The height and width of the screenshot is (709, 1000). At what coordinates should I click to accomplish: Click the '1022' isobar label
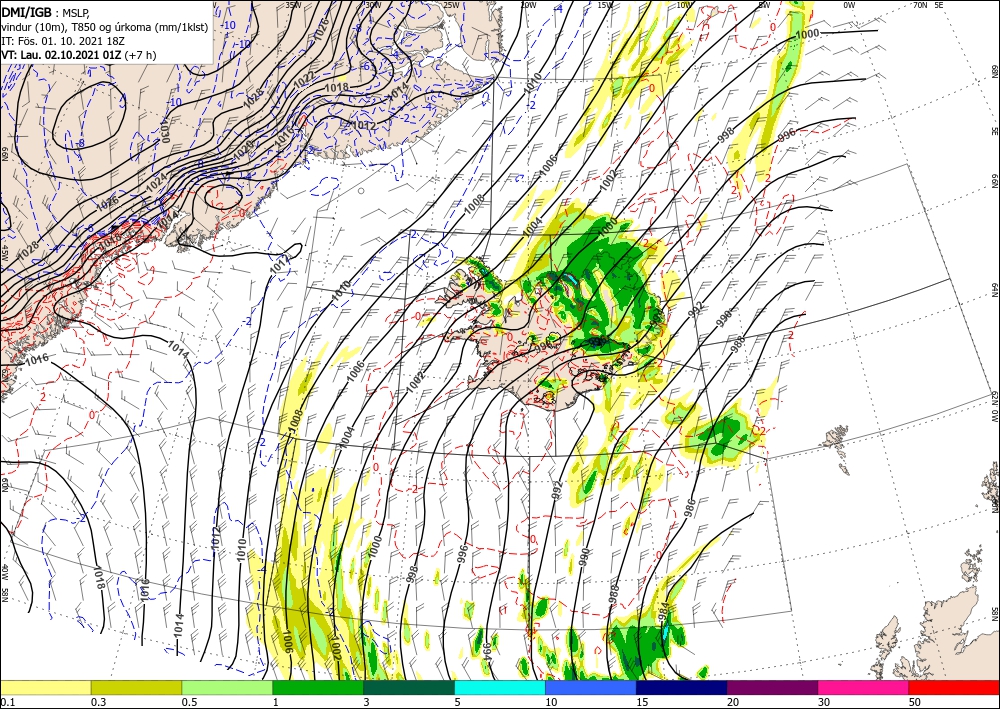pos(304,78)
